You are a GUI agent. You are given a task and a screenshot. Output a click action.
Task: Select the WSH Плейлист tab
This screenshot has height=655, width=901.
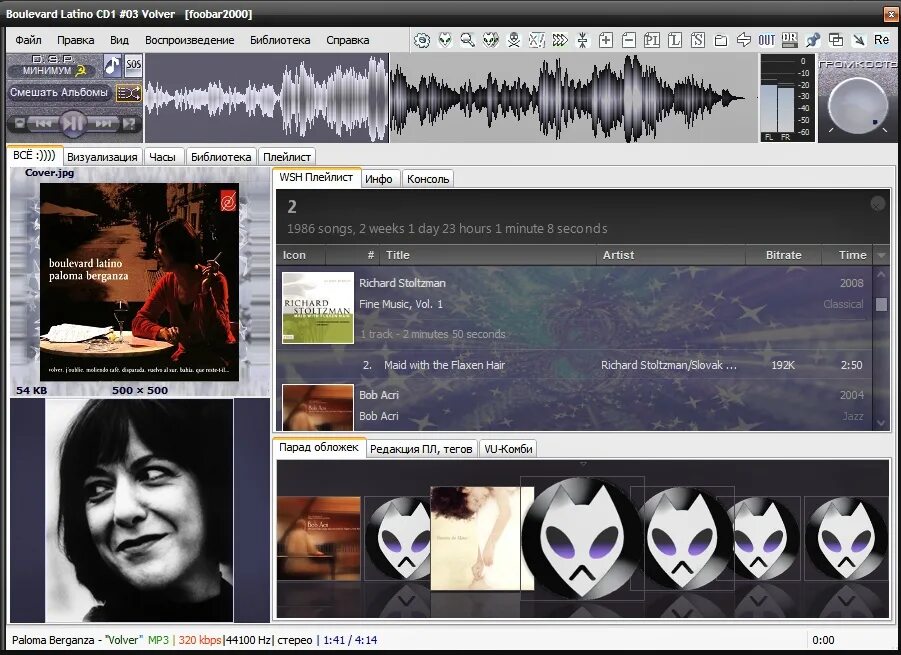click(x=316, y=178)
